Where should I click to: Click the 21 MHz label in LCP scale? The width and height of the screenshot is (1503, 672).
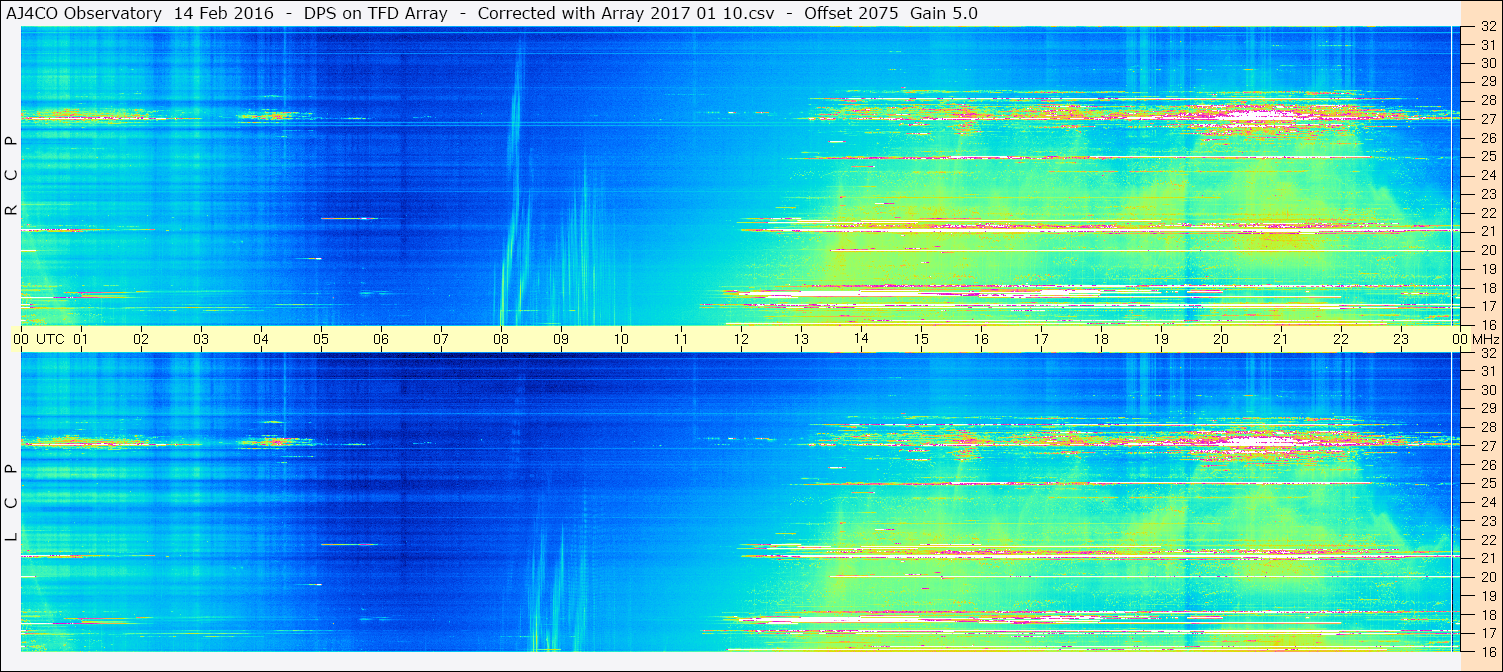(1487, 558)
